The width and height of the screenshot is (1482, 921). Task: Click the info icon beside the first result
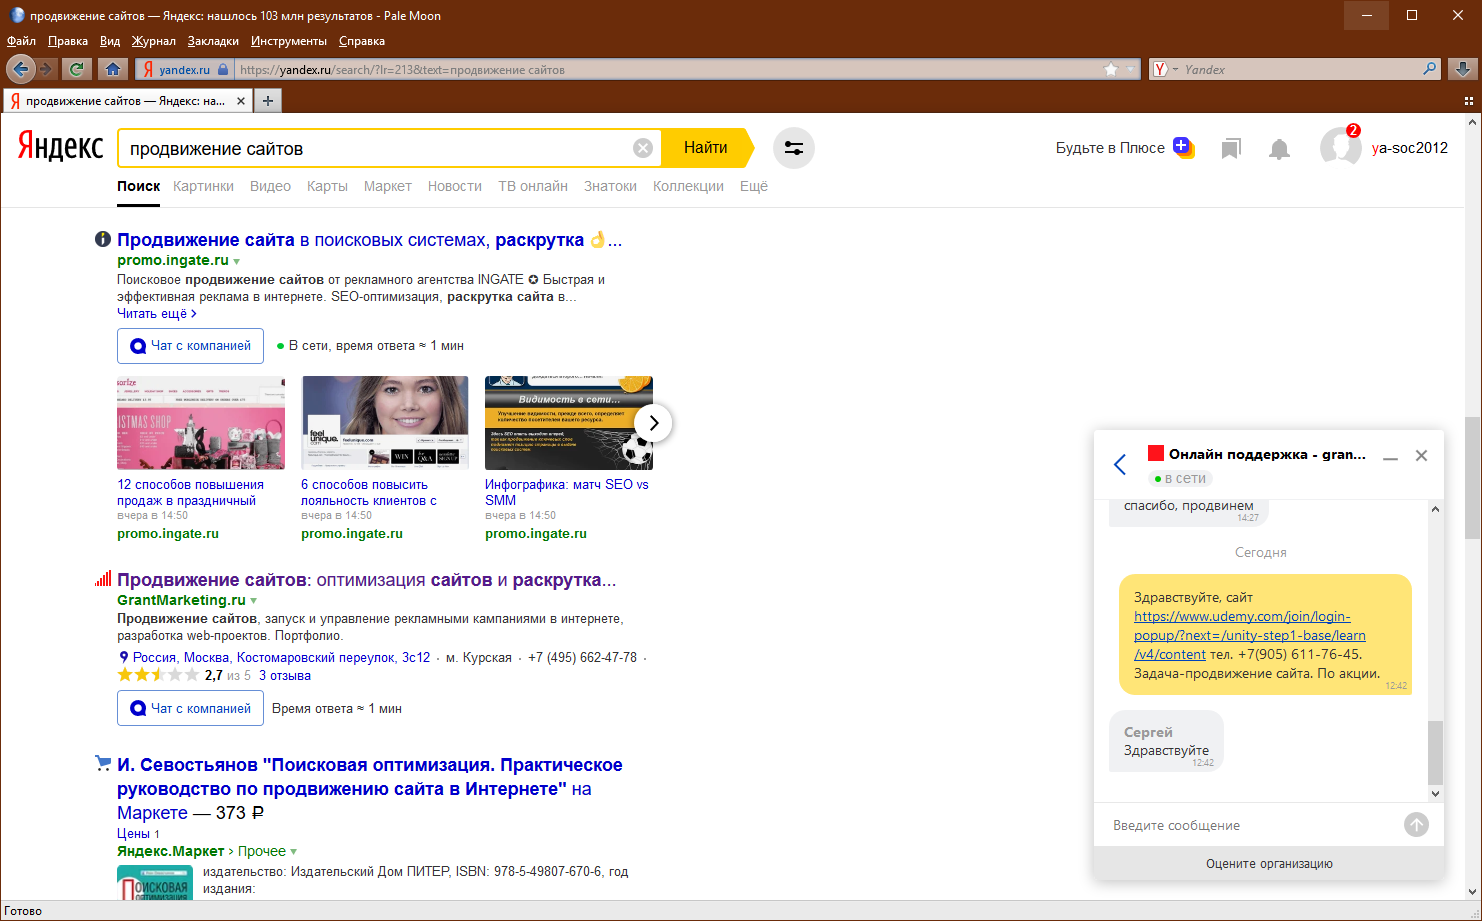click(102, 239)
